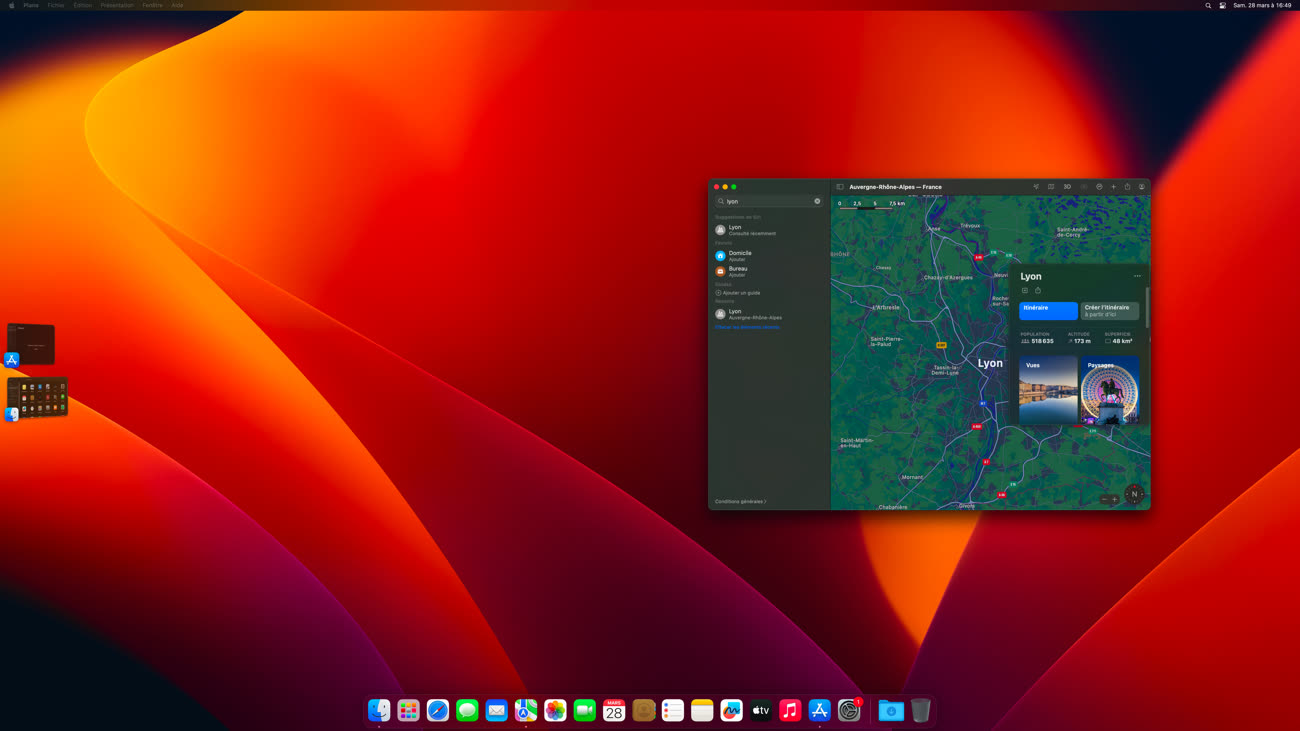Click Créer l'itinéraire à partir d'ici

click(x=1109, y=311)
